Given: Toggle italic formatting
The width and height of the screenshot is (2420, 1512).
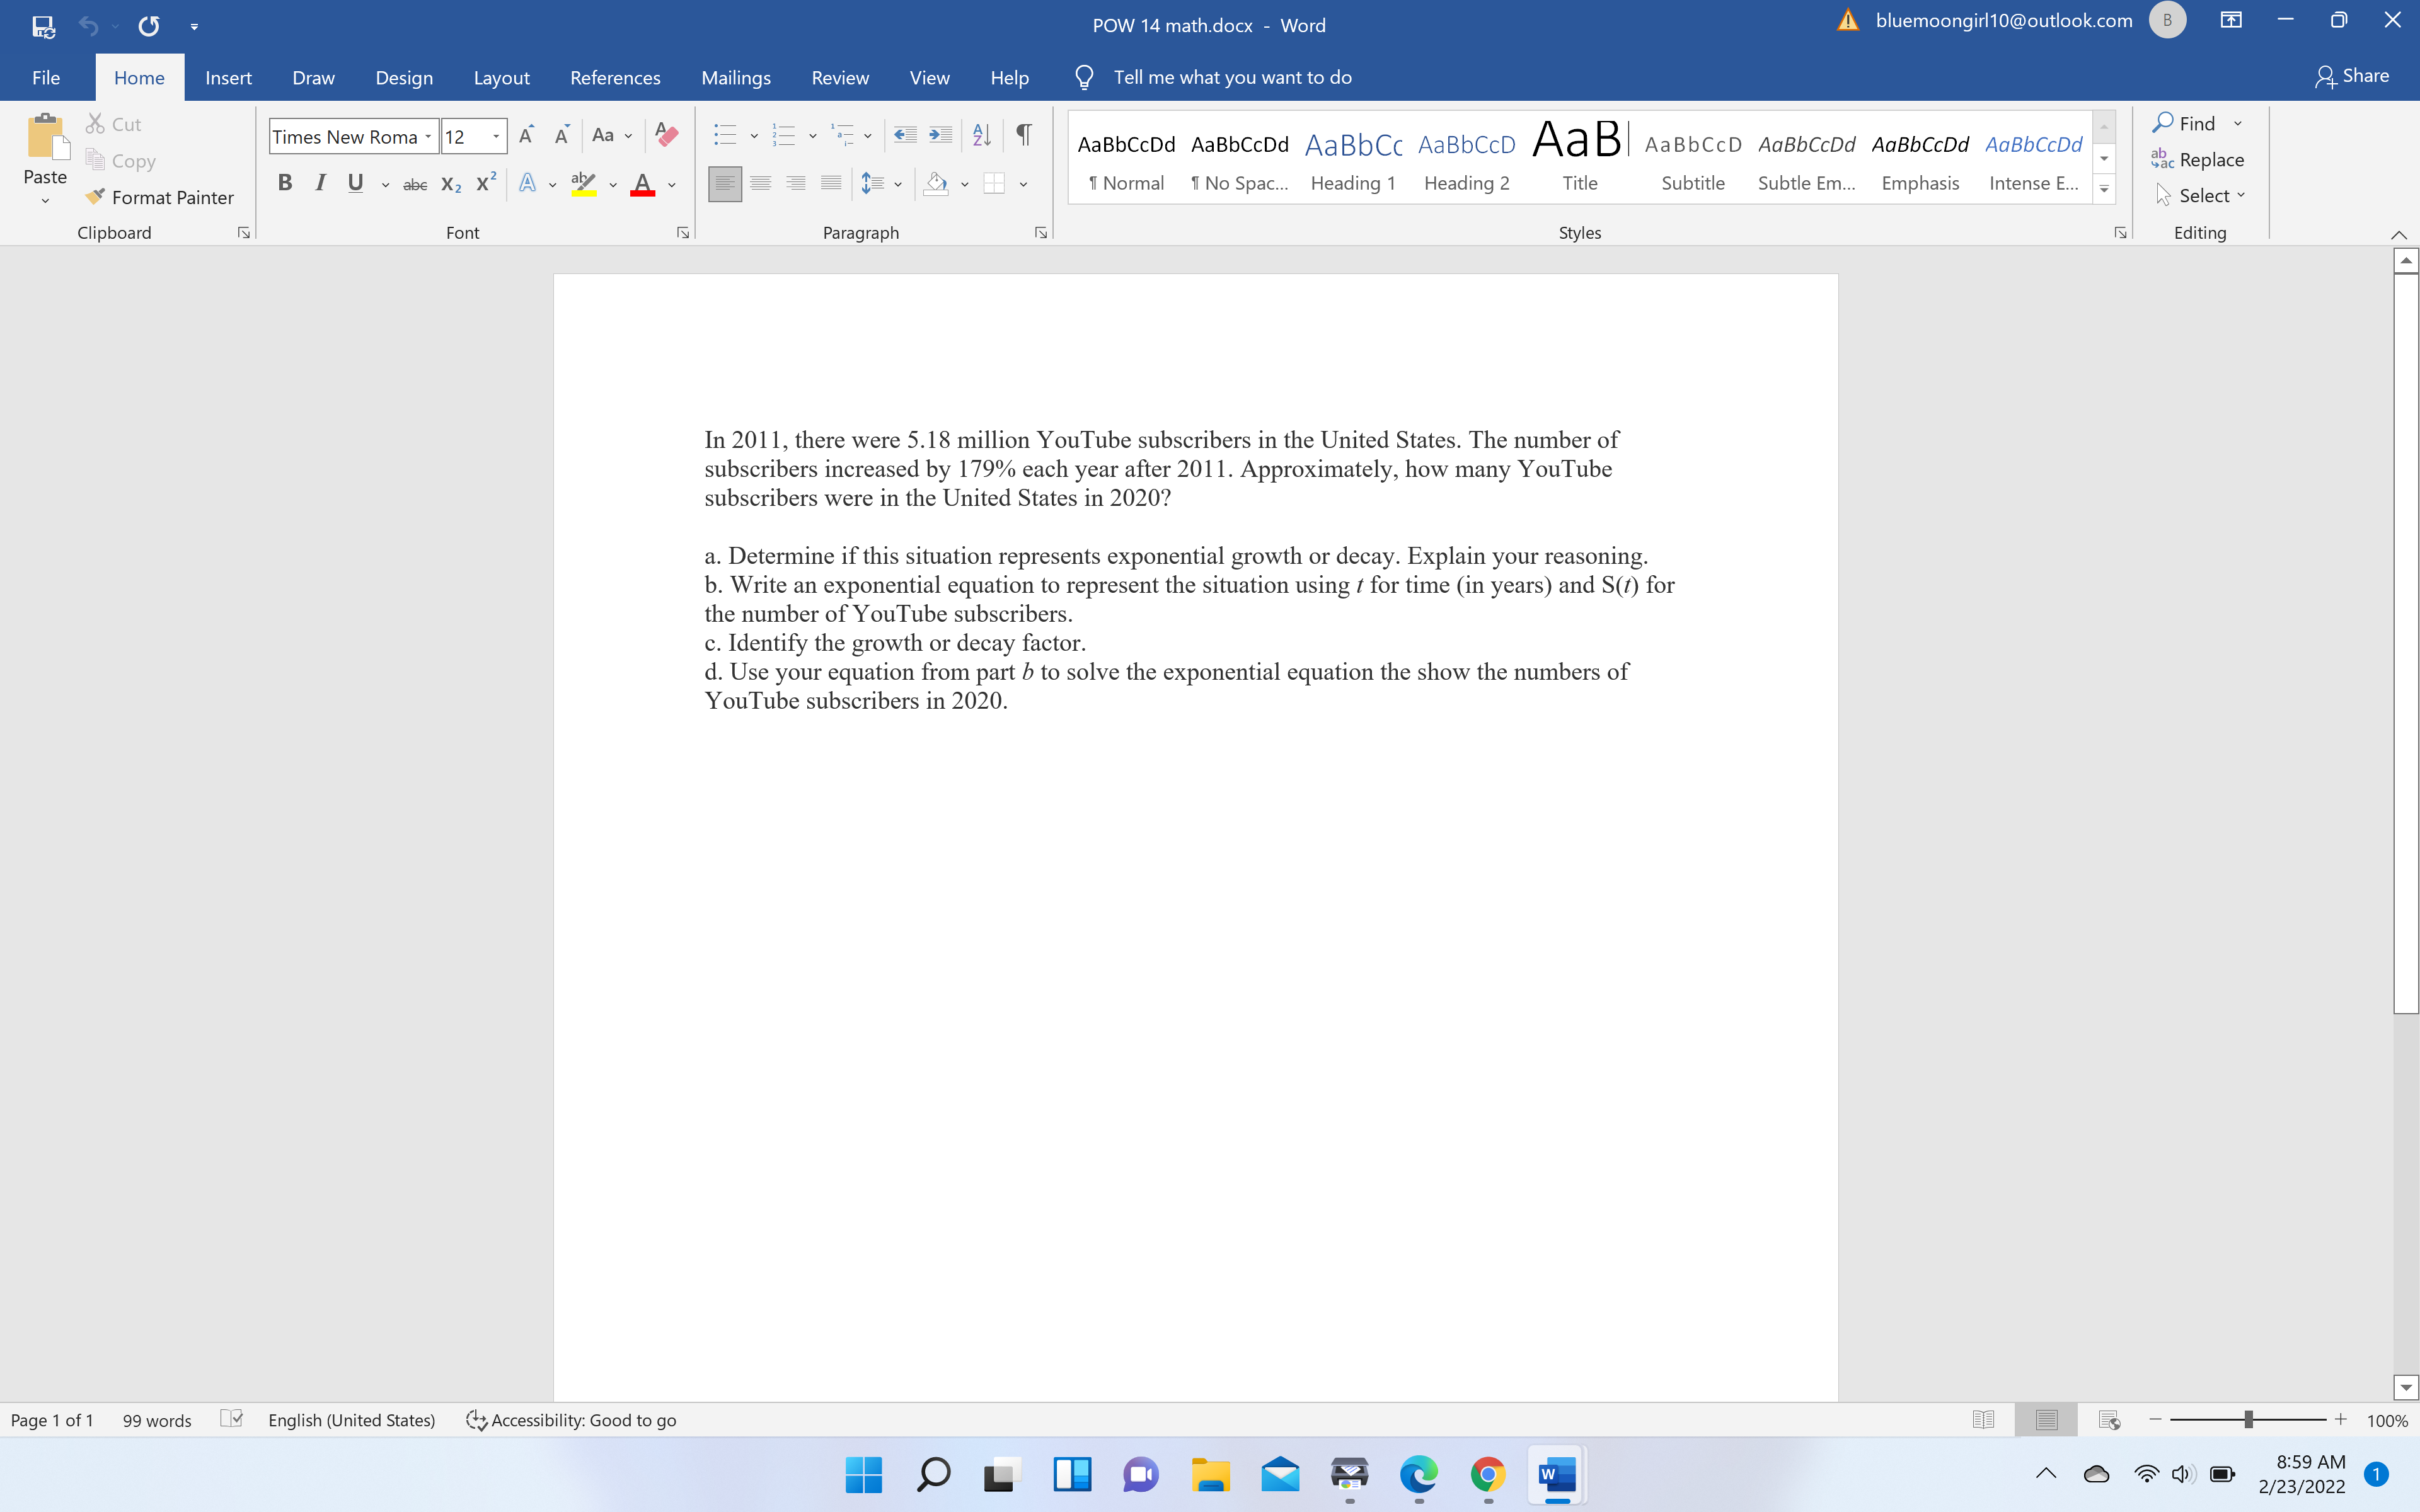Looking at the screenshot, I should [x=320, y=183].
